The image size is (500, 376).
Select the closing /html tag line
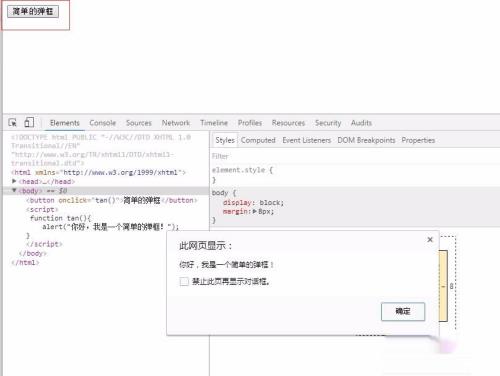pyautogui.click(x=25, y=263)
